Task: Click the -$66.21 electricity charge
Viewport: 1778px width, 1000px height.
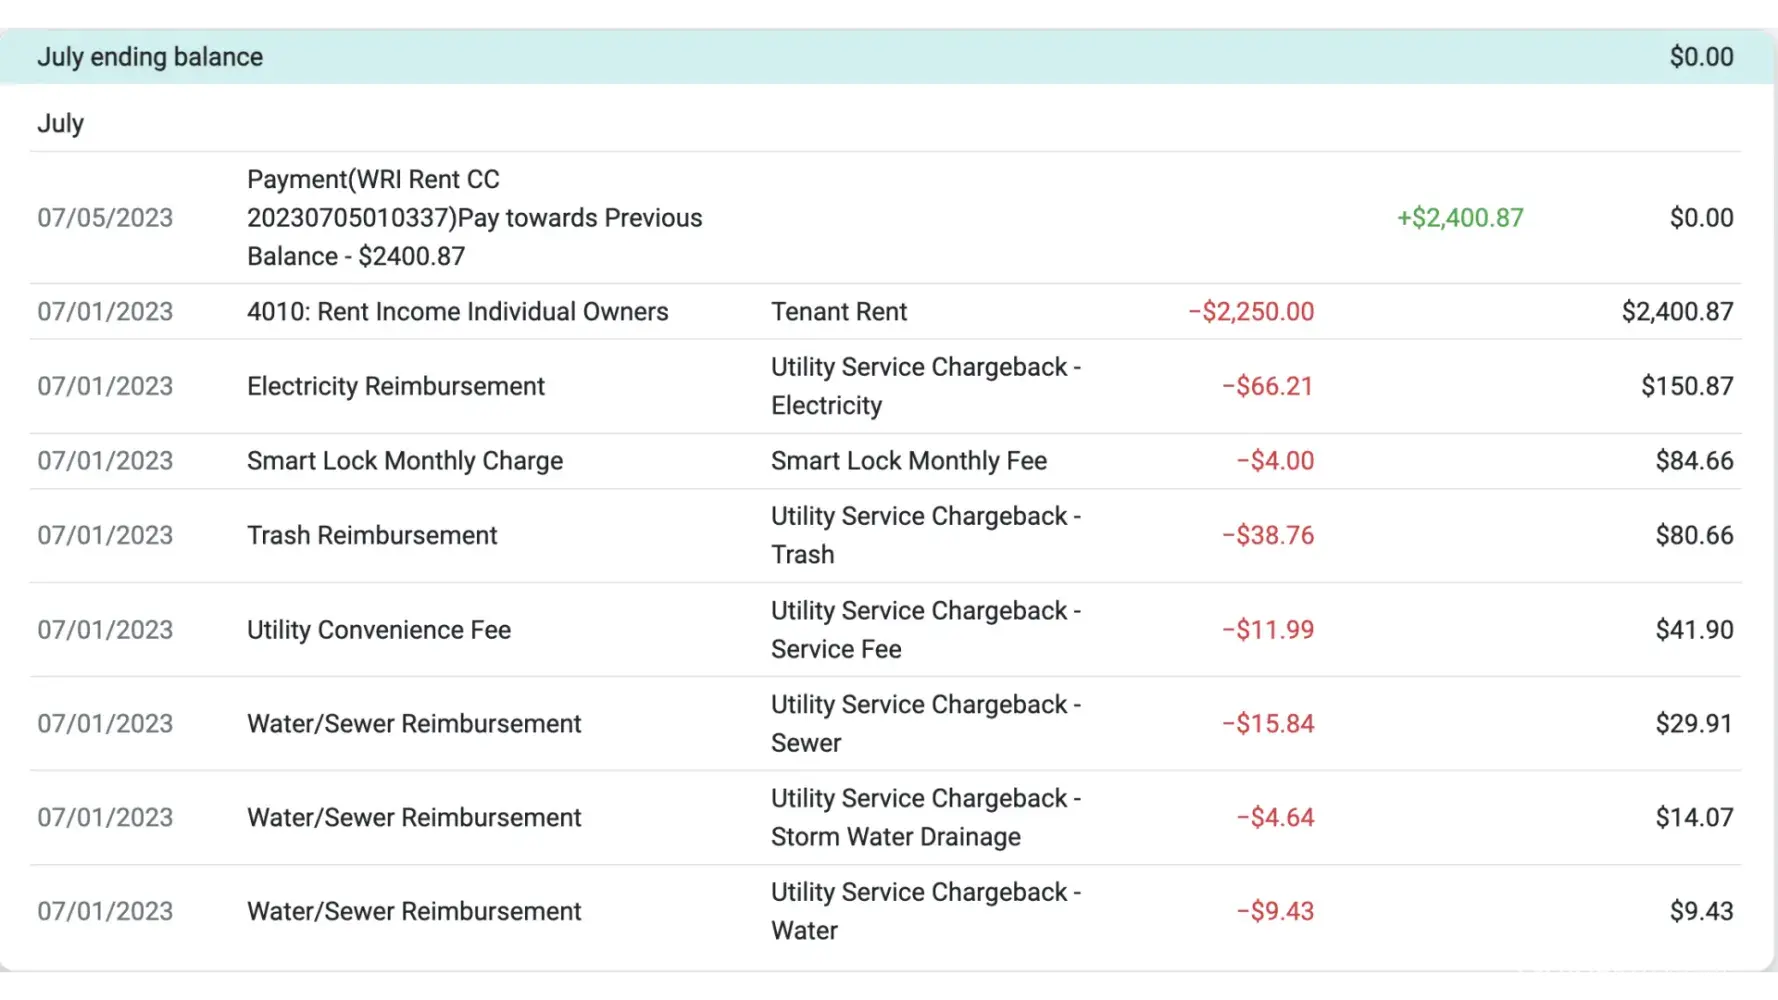Action: tap(1267, 386)
